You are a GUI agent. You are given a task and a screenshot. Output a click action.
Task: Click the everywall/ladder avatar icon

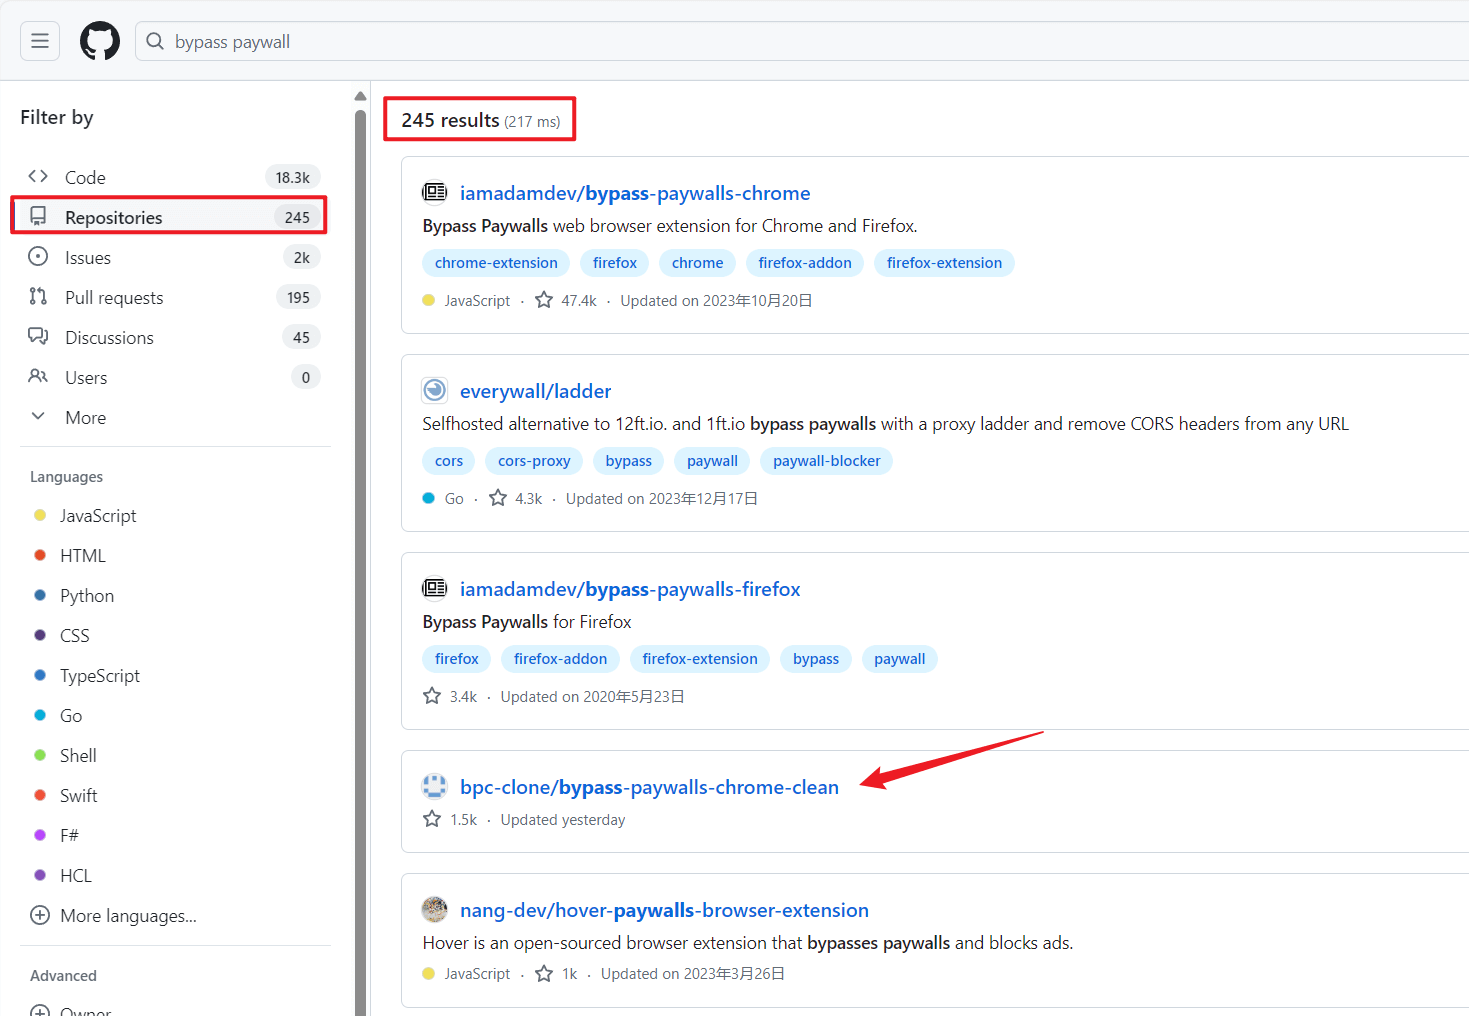pos(434,390)
